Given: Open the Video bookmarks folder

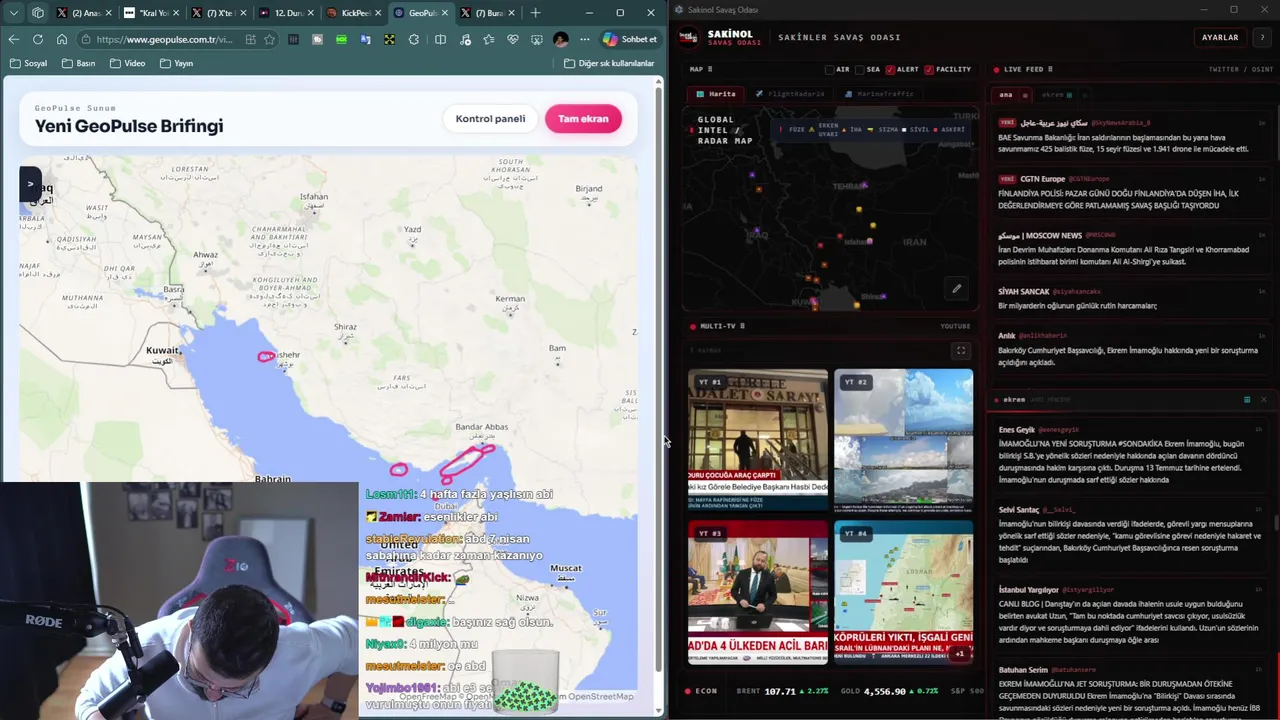Looking at the screenshot, I should point(127,63).
